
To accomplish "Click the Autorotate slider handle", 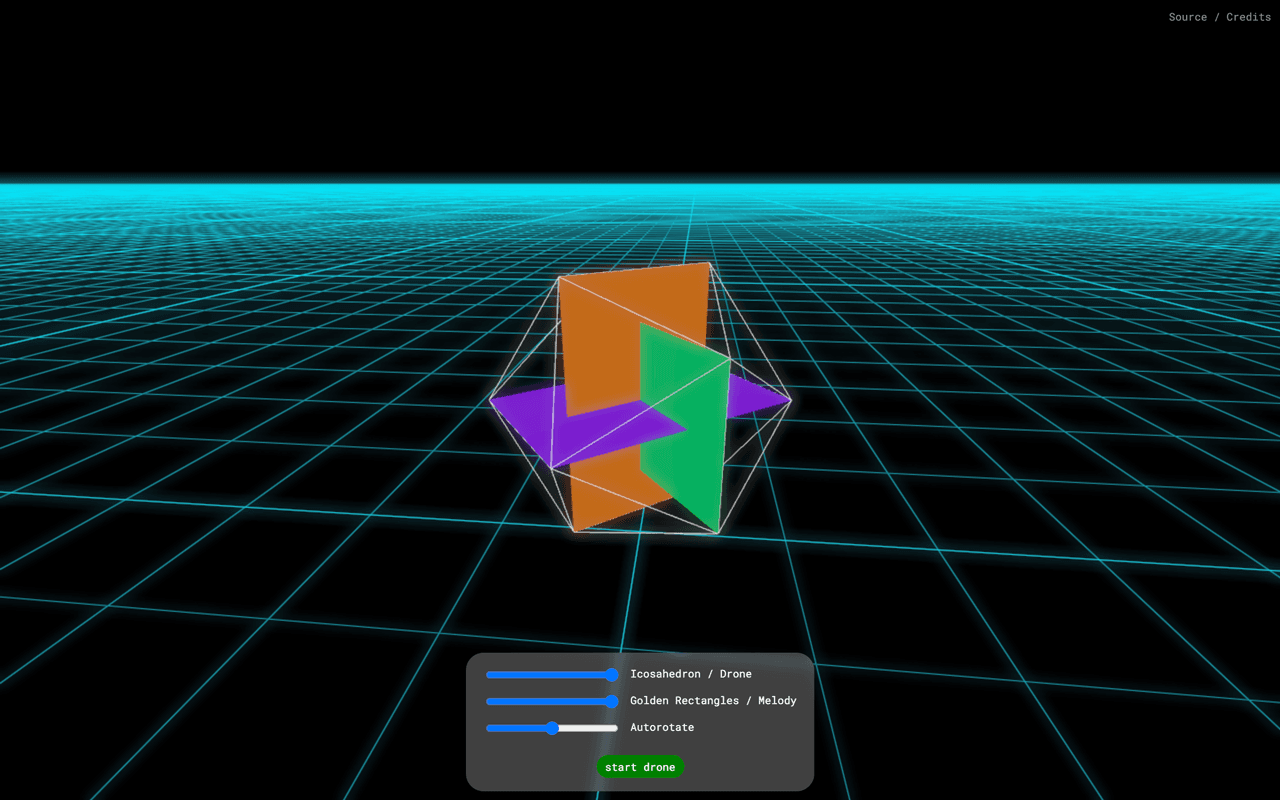I will pos(552,728).
